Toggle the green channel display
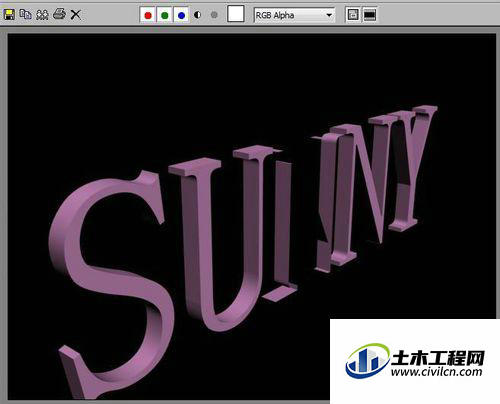 click(x=164, y=15)
